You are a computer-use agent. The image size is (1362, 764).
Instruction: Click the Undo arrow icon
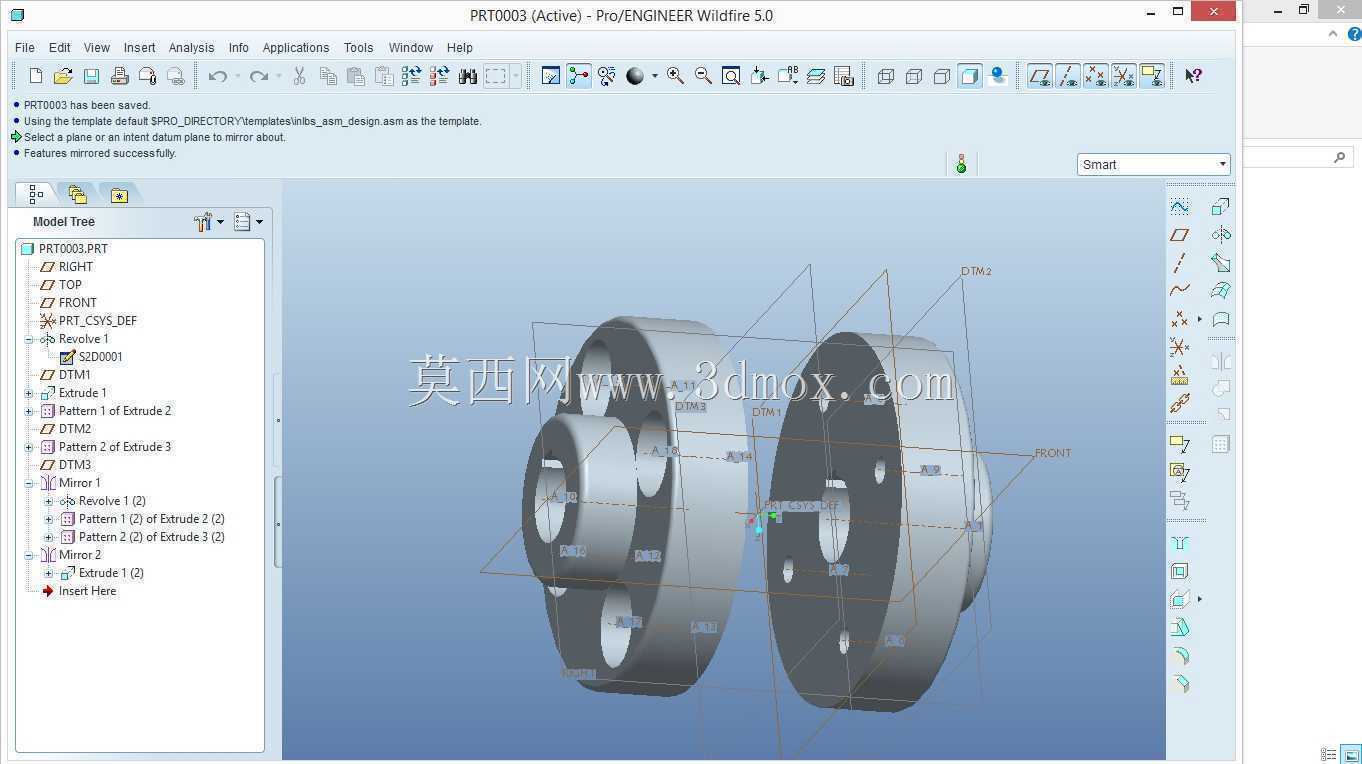click(217, 76)
